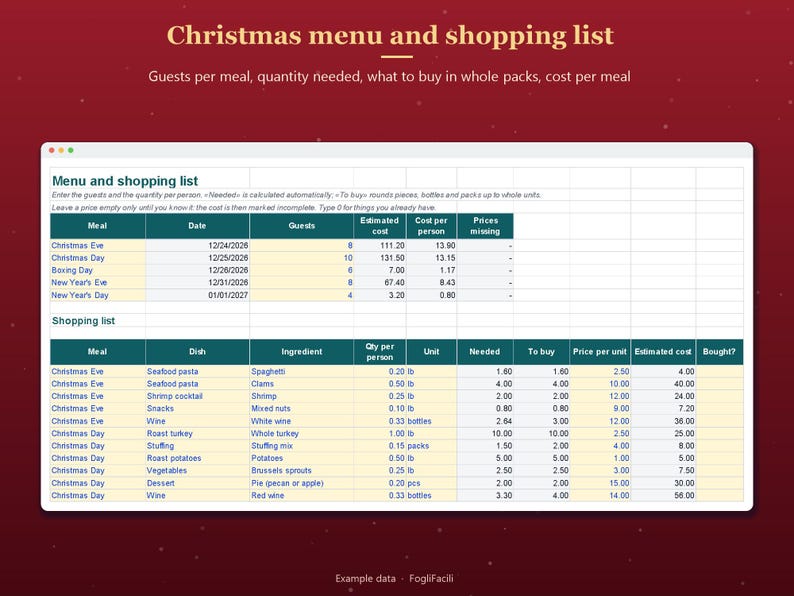
Task: Select the guests cell showing 10
Action: pos(302,258)
